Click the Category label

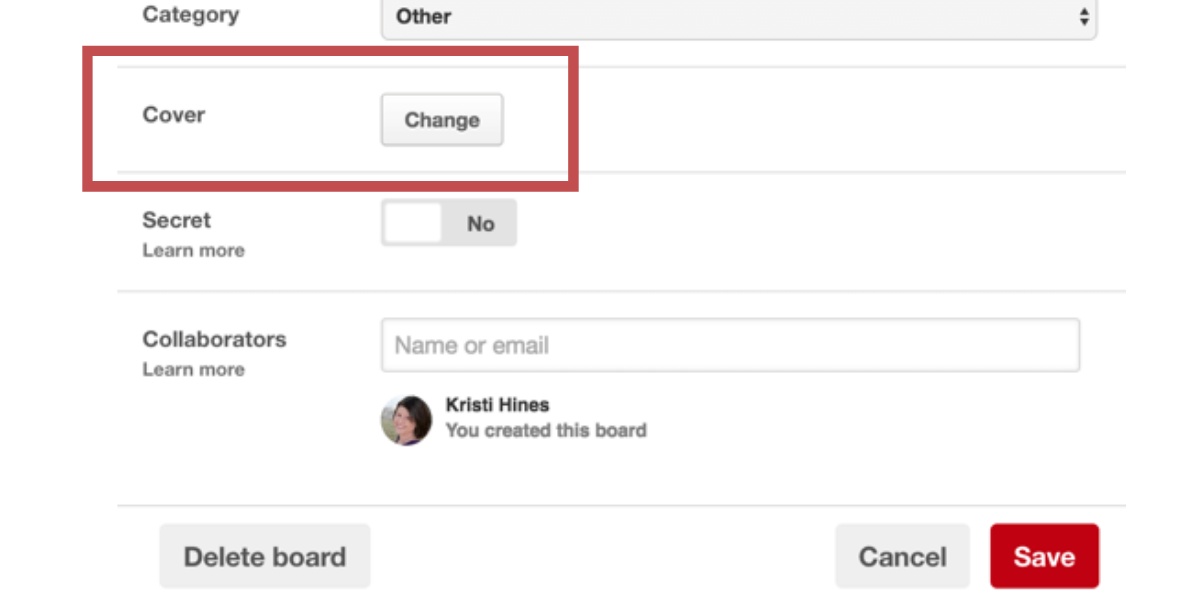point(191,15)
